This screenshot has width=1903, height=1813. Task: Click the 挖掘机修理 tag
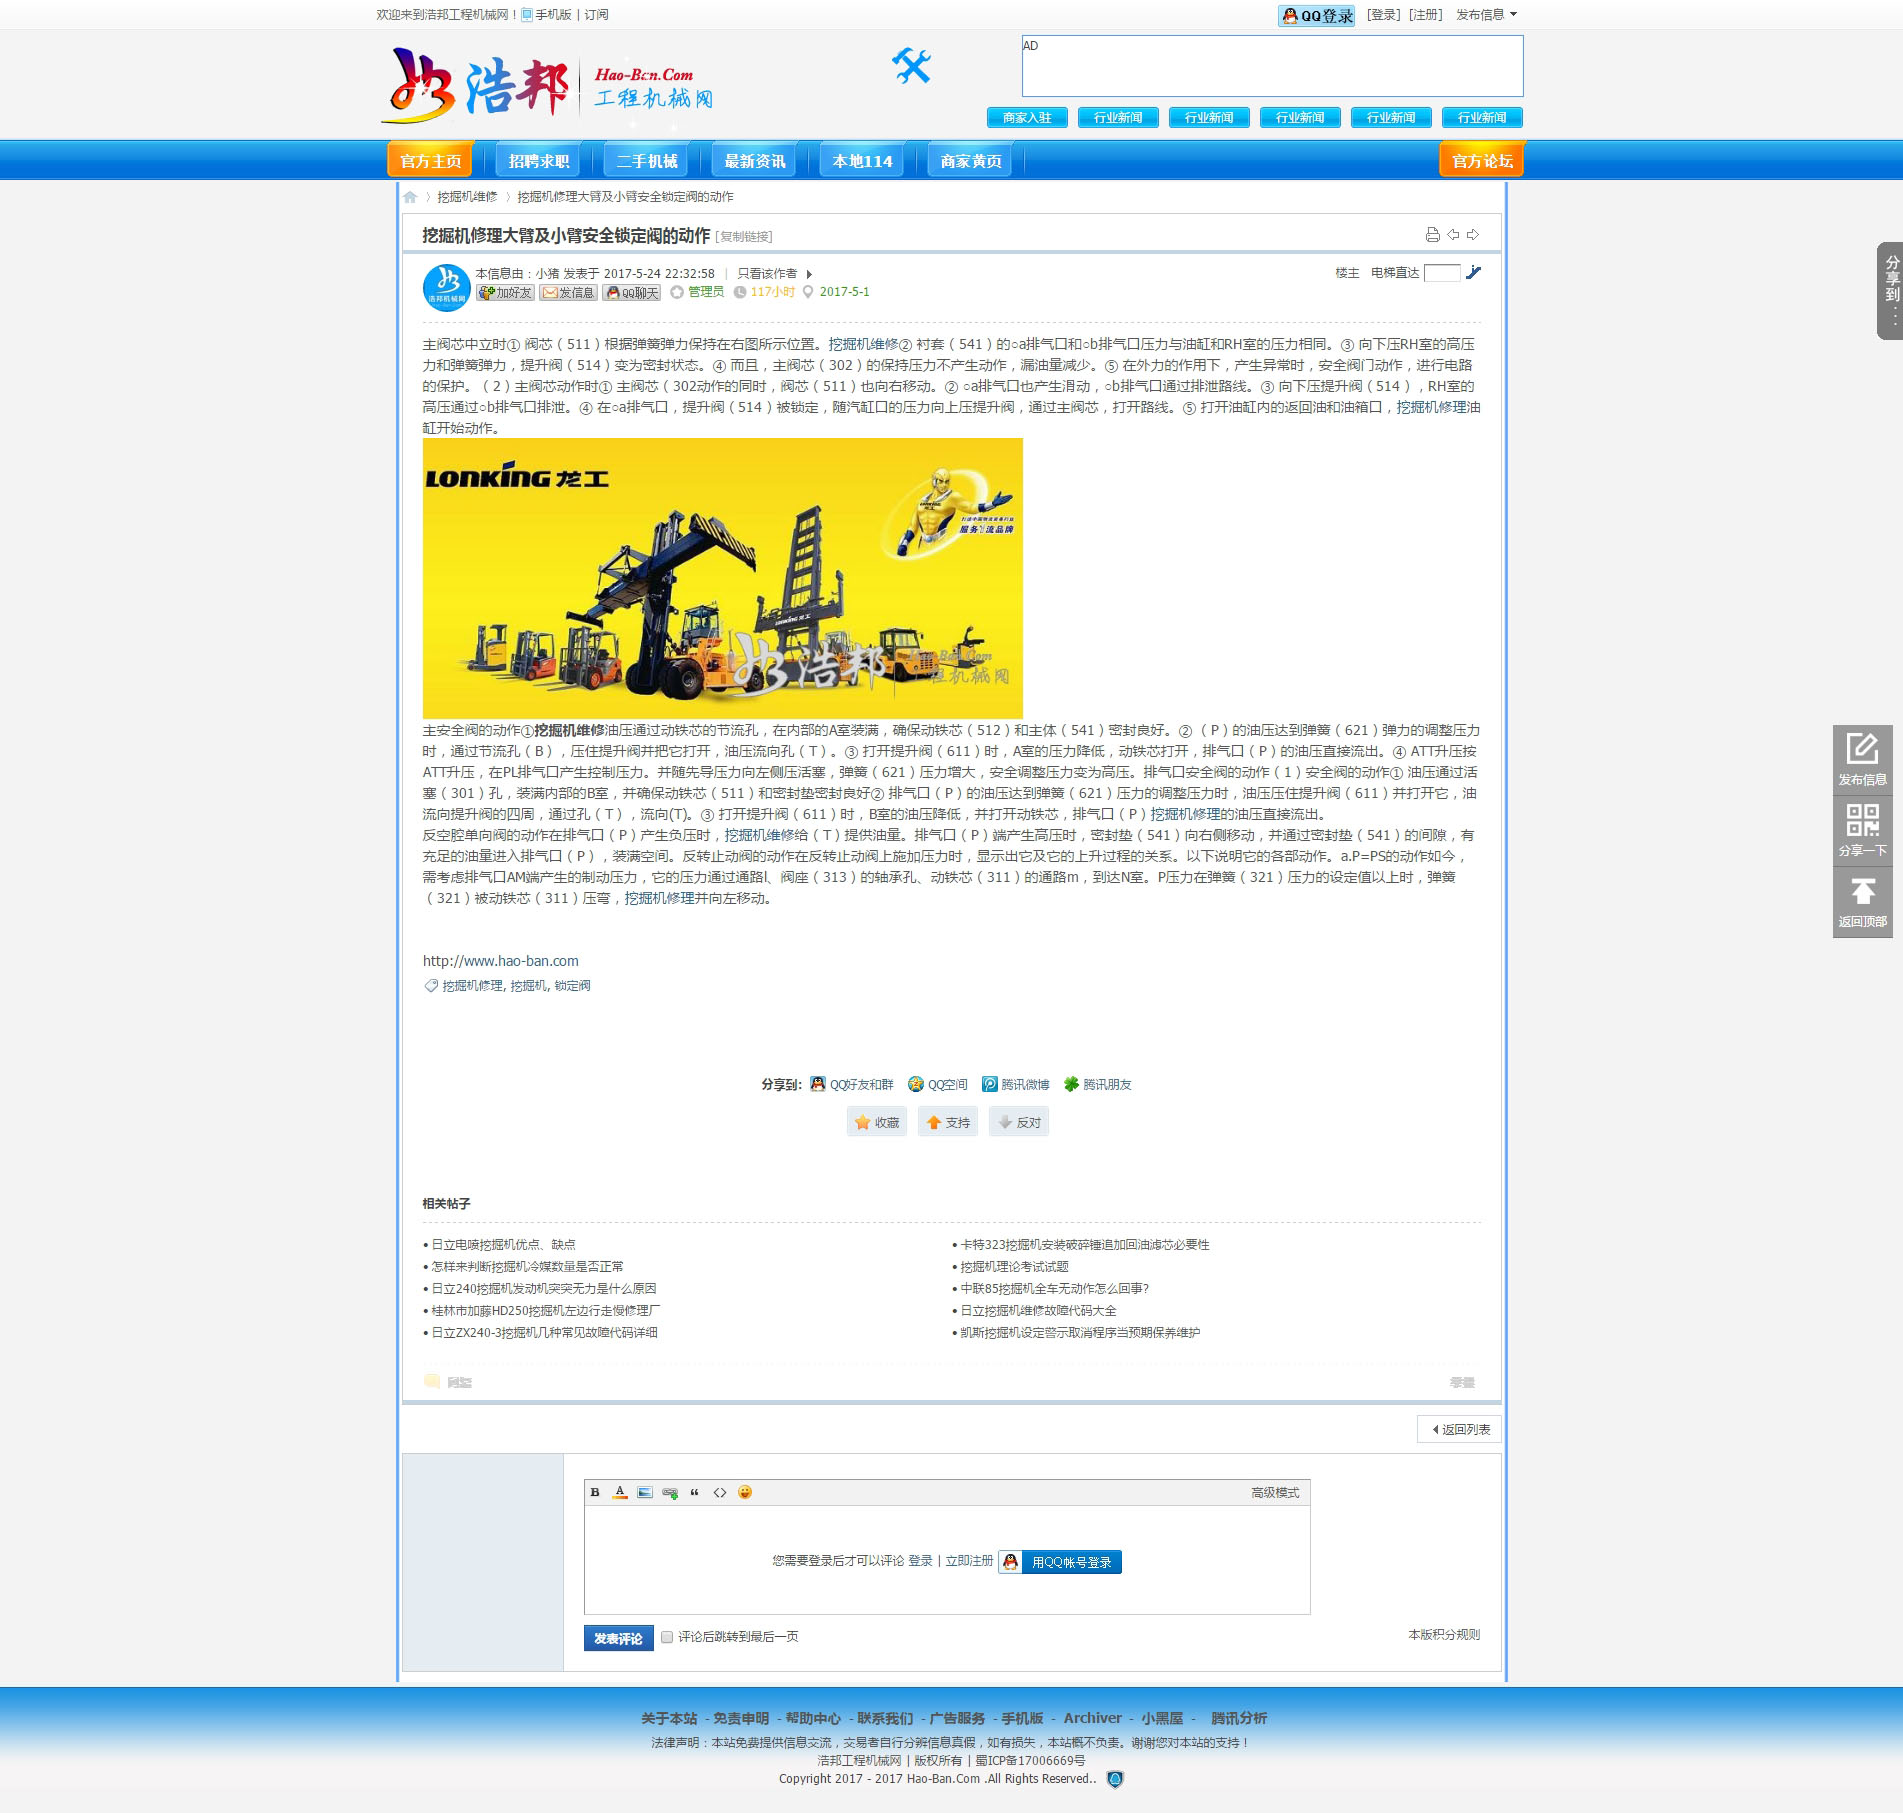(x=472, y=986)
